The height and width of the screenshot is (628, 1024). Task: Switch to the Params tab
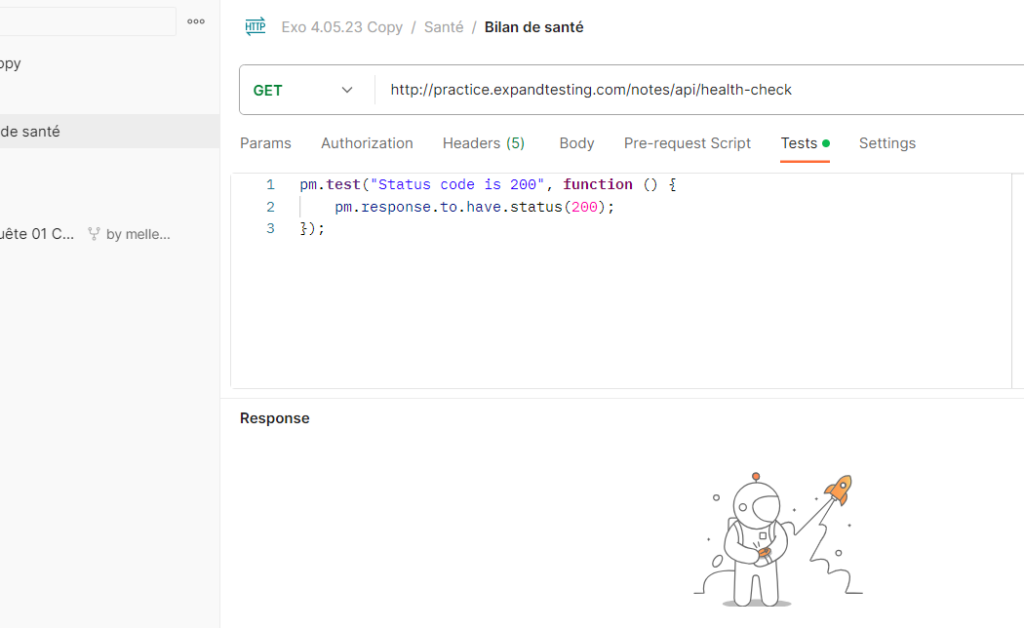point(265,143)
